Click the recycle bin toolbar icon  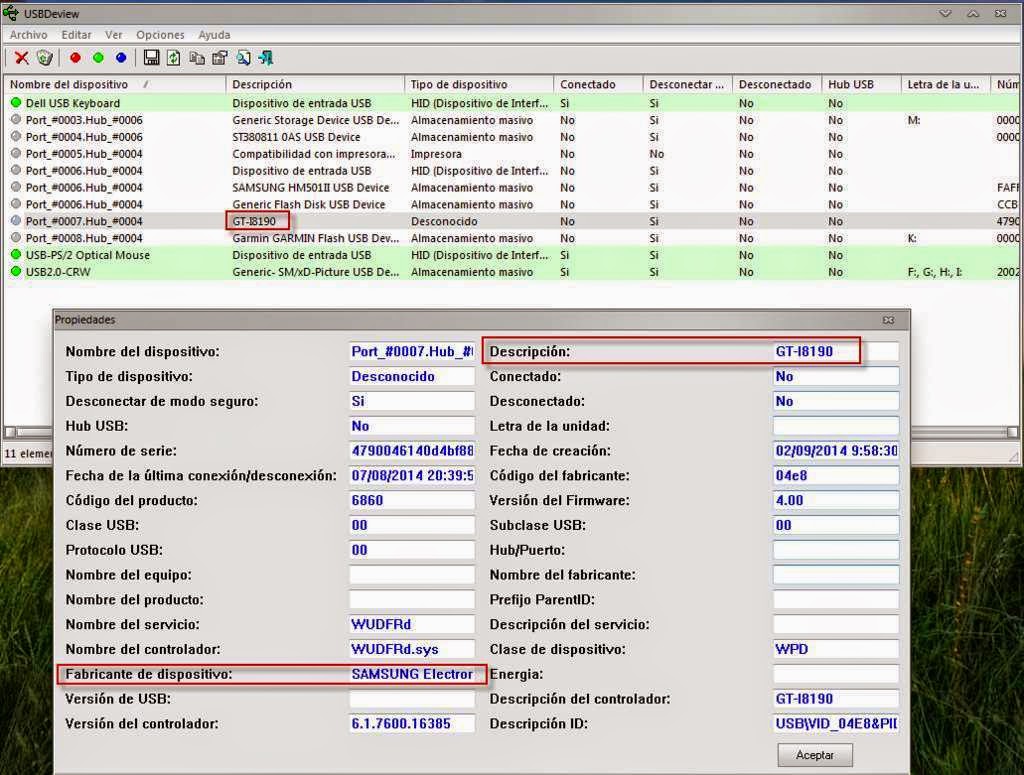44,58
